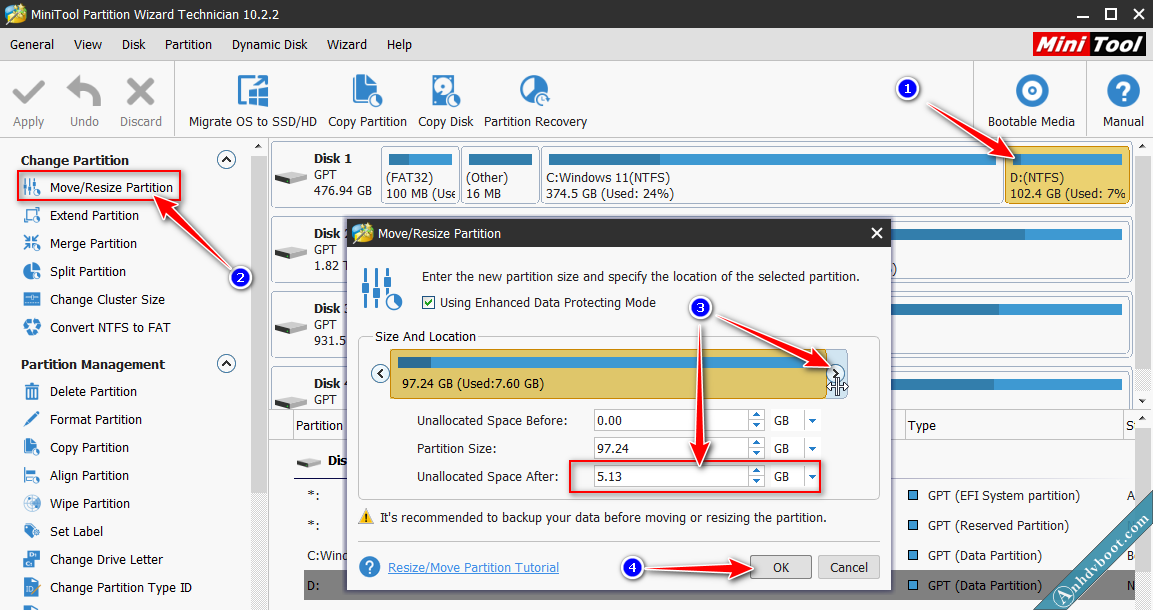Click the blue help question icon in dialog
This screenshot has height=610, width=1153.
tap(370, 567)
